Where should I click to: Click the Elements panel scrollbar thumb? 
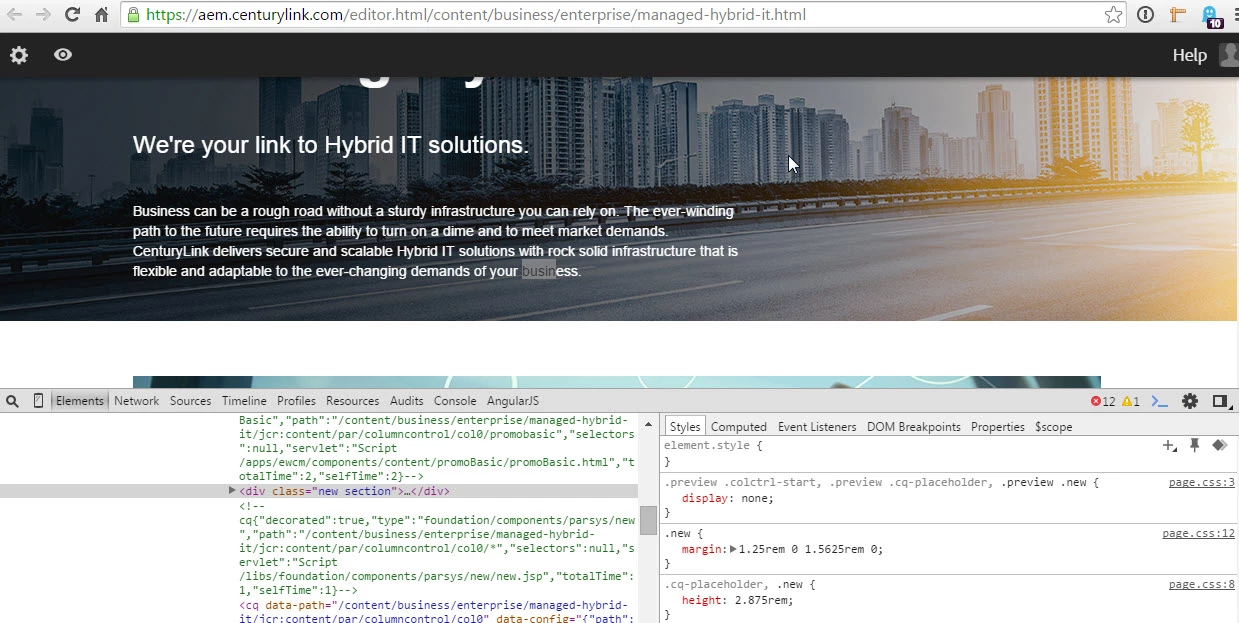pos(648,520)
